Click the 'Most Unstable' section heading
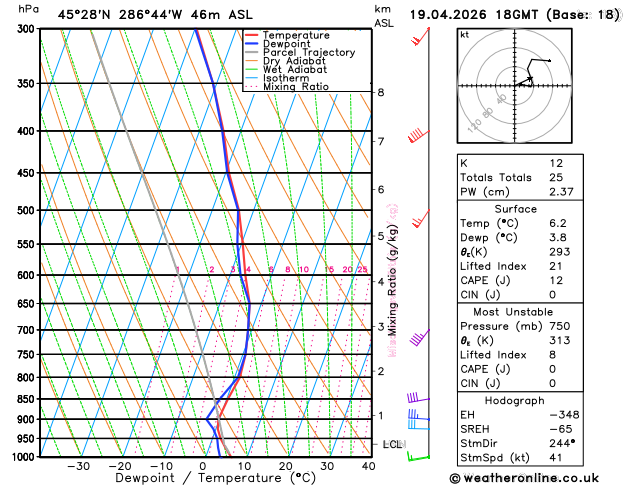Image resolution: width=629 pixels, height=486 pixels. [x=513, y=312]
